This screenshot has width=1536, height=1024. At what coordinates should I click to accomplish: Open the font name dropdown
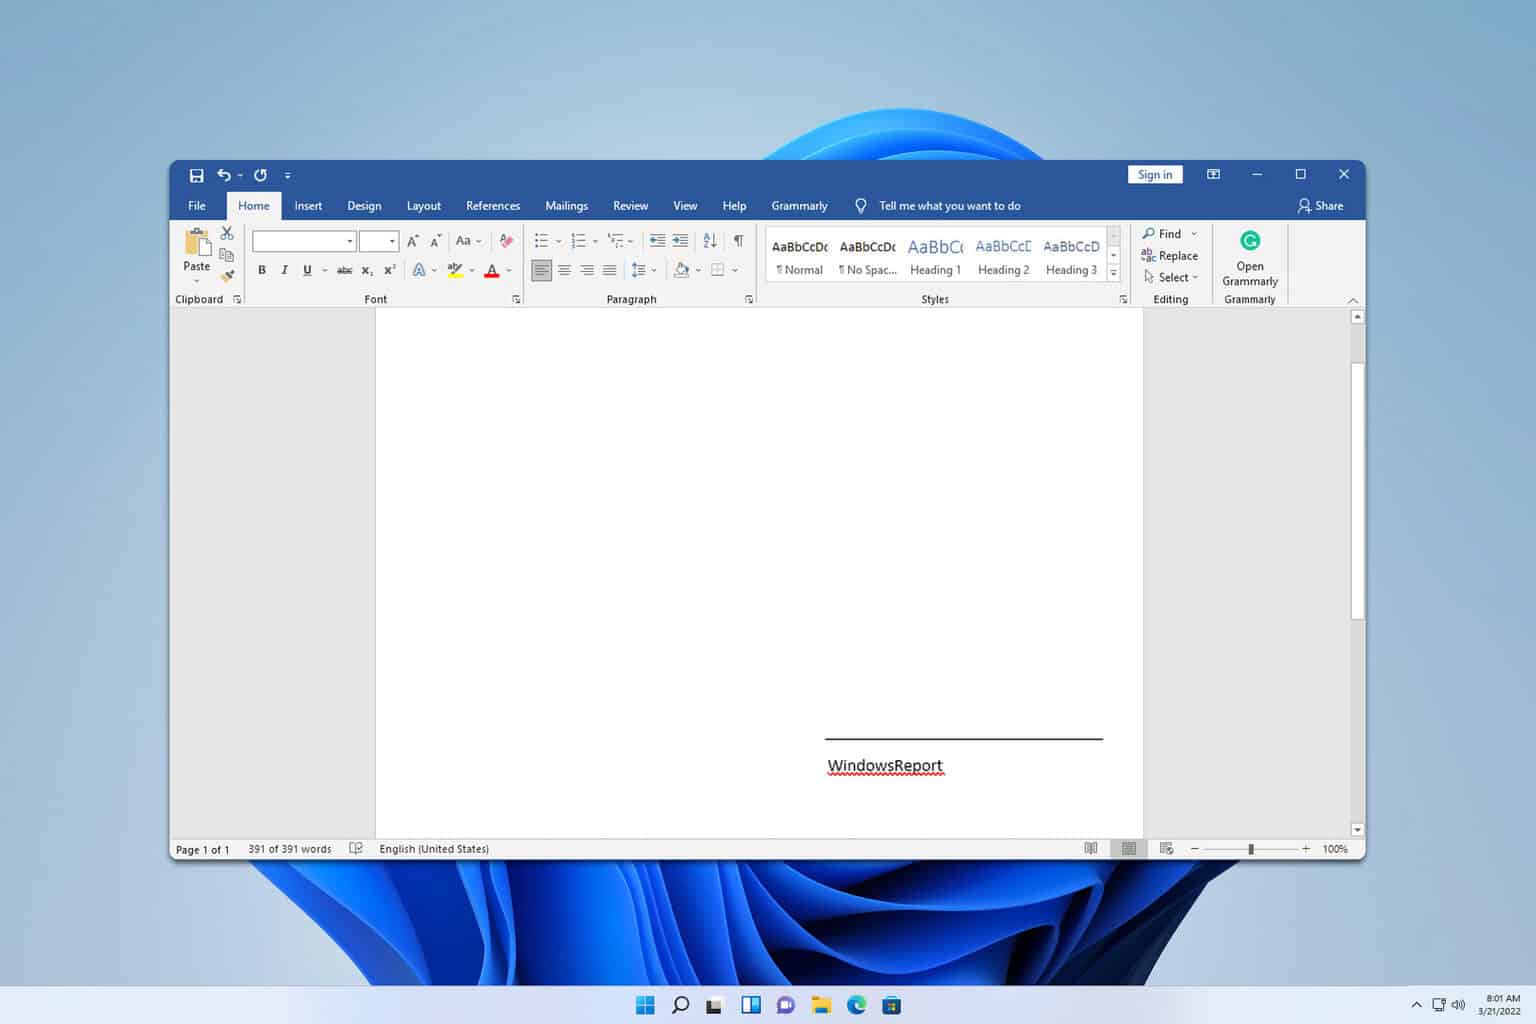349,241
